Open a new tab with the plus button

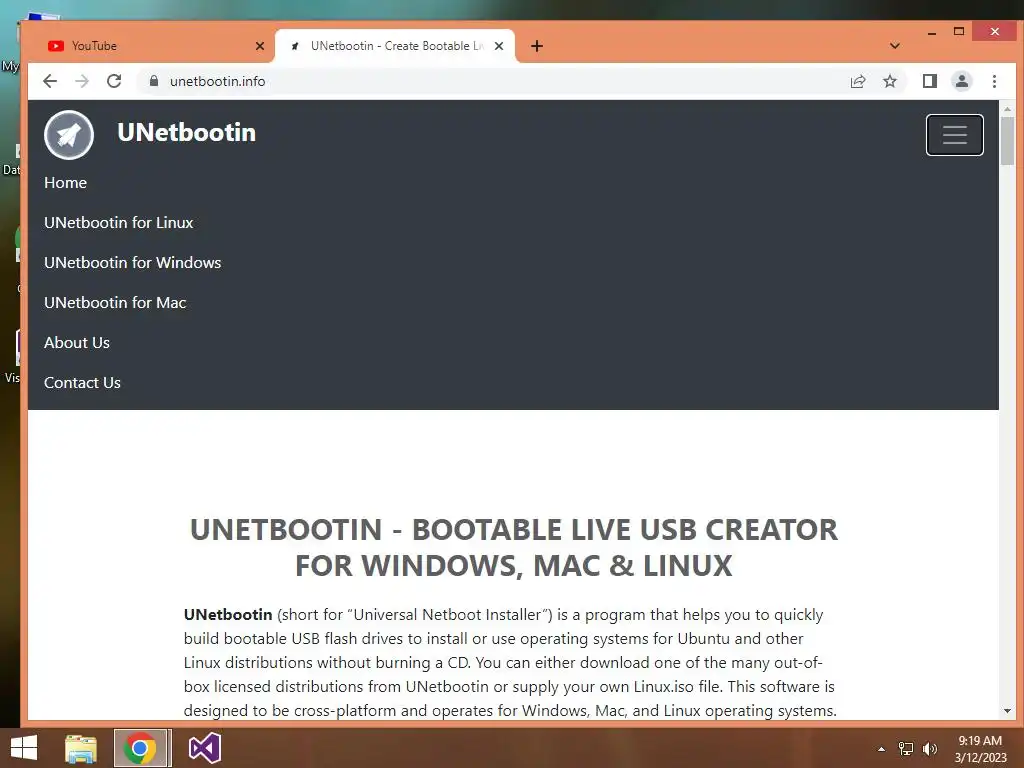[537, 46]
